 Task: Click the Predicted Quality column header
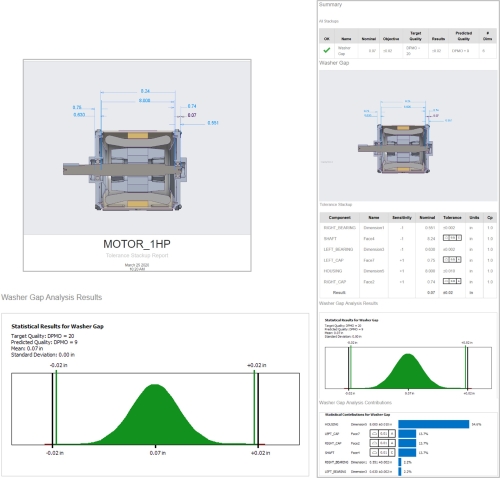click(464, 36)
